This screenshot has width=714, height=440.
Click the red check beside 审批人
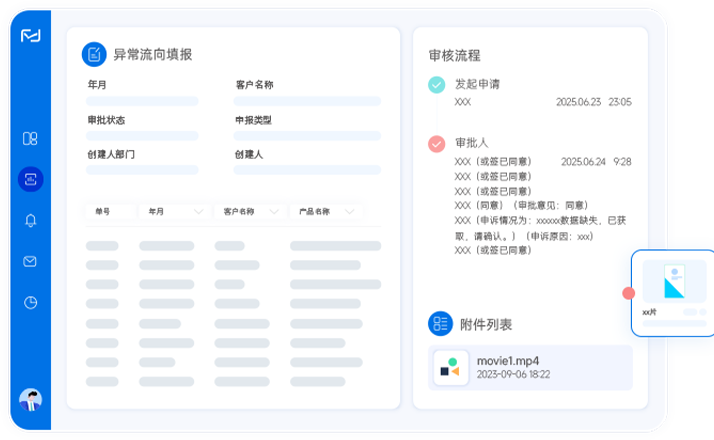click(x=436, y=144)
